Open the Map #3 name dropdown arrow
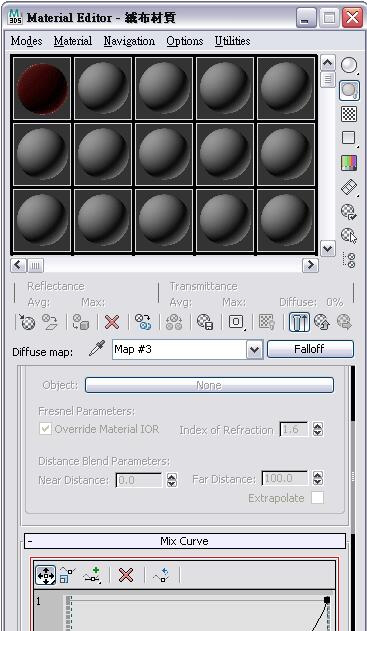Image resolution: width=367 pixels, height=656 pixels. click(x=254, y=349)
